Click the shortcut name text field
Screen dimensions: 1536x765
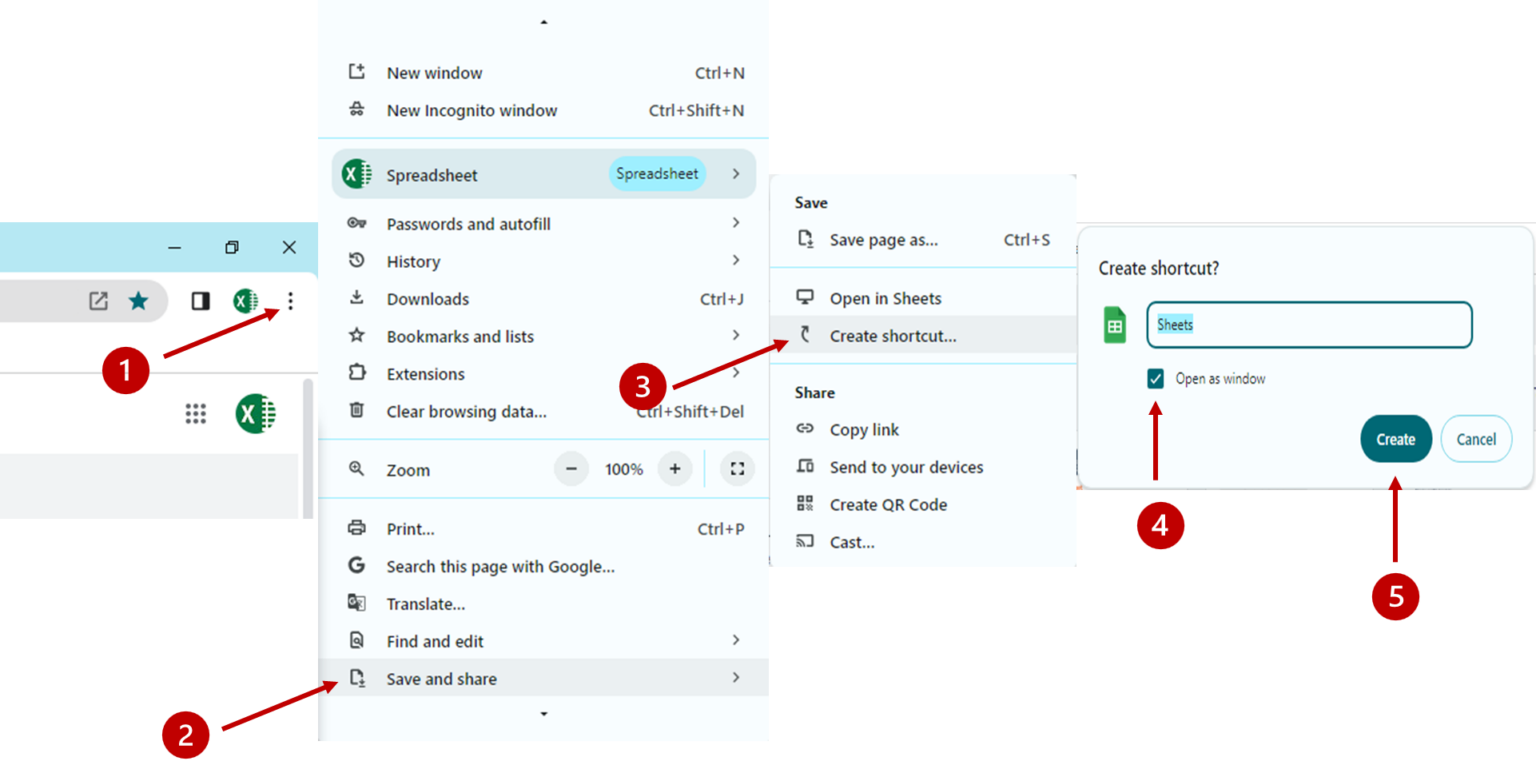(x=1308, y=324)
